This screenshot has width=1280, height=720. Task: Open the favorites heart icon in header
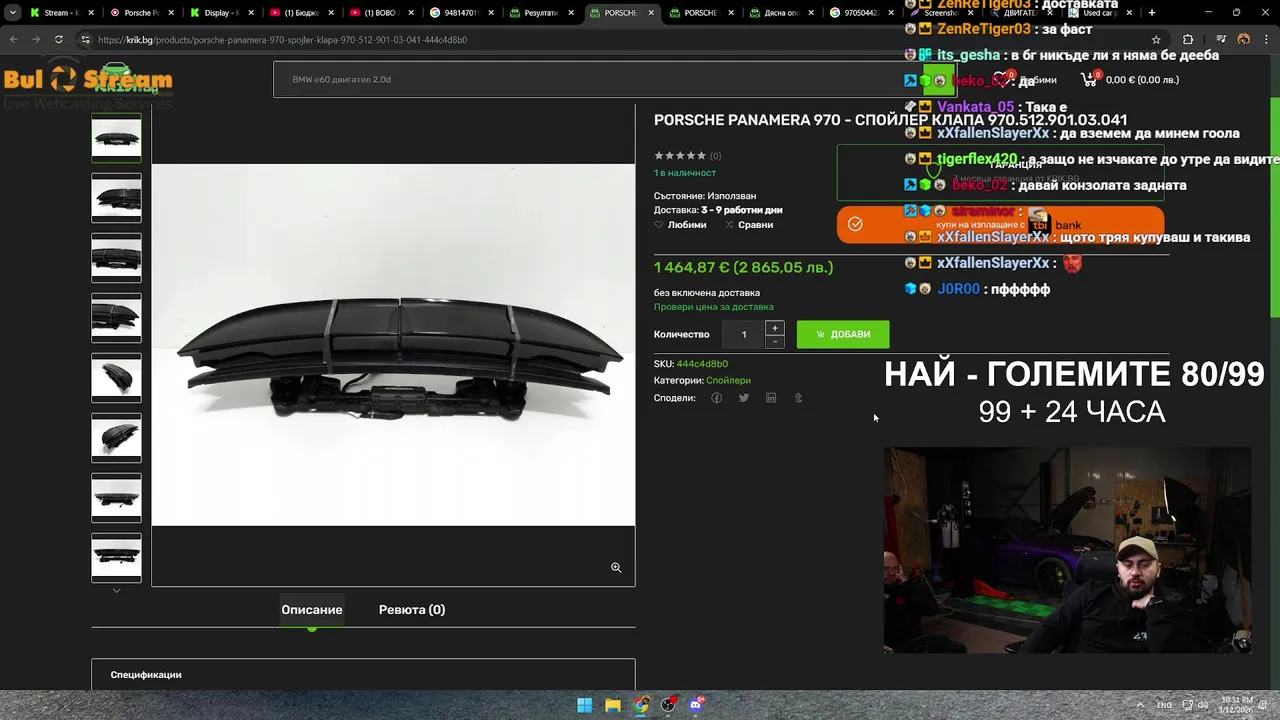click(1001, 79)
